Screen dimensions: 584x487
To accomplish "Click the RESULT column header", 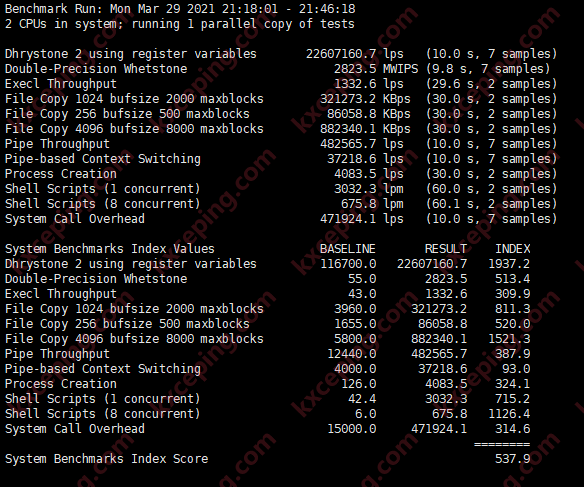I will pyautogui.click(x=445, y=249).
